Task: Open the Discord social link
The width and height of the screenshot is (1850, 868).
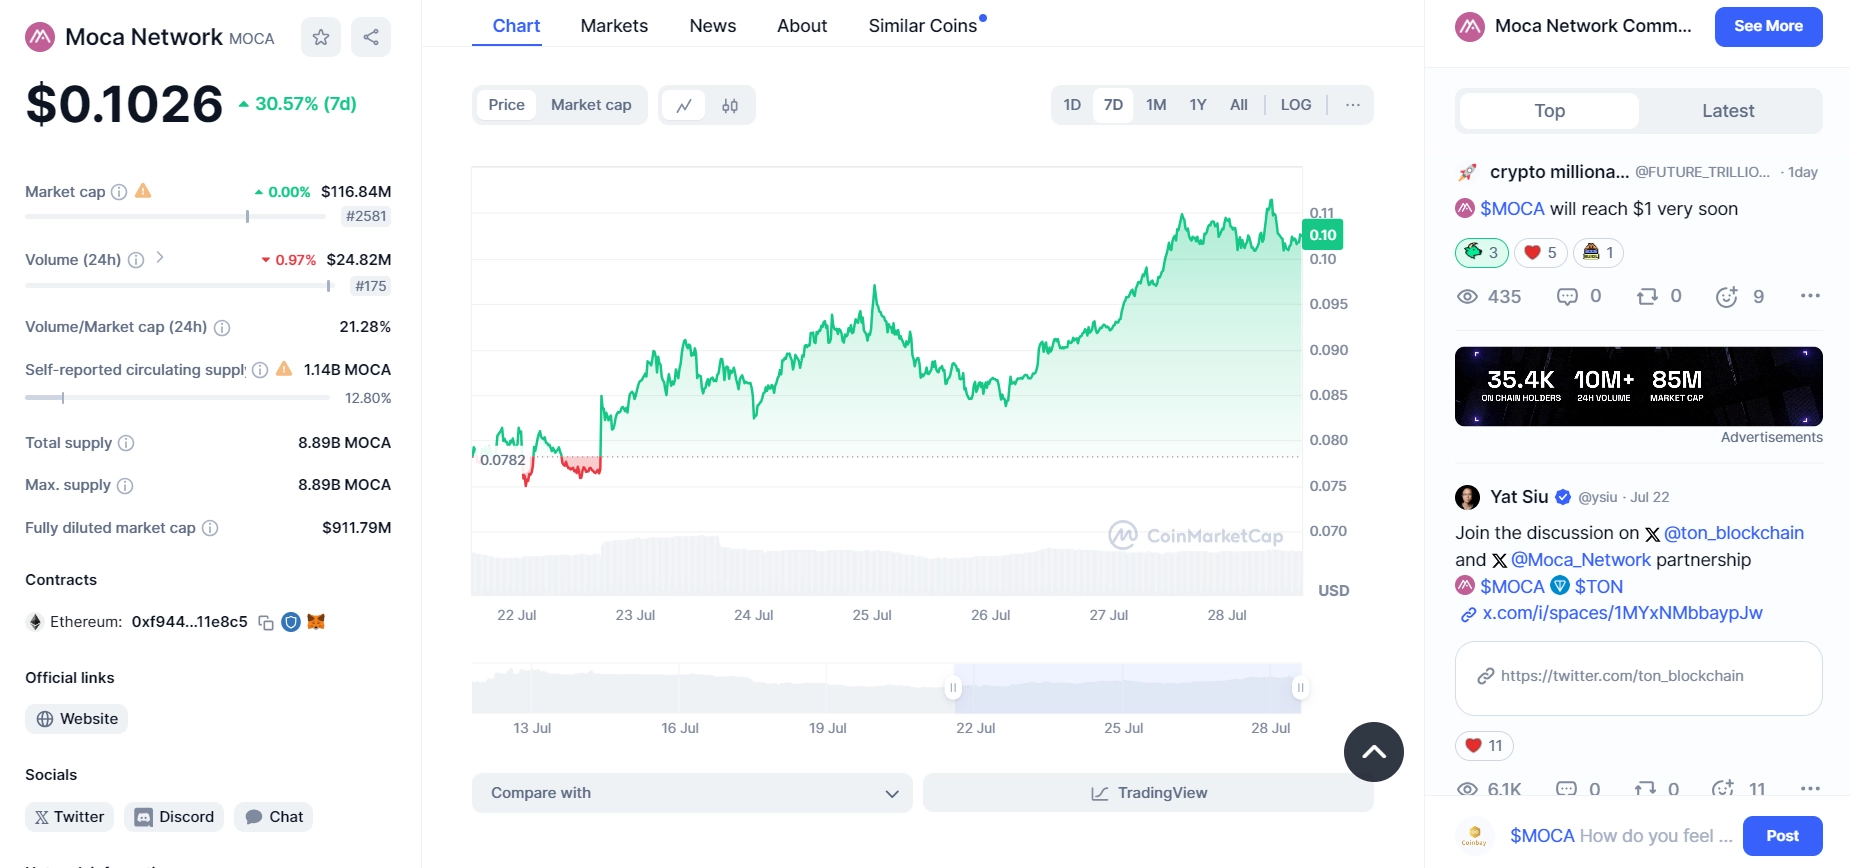Action: (x=174, y=817)
